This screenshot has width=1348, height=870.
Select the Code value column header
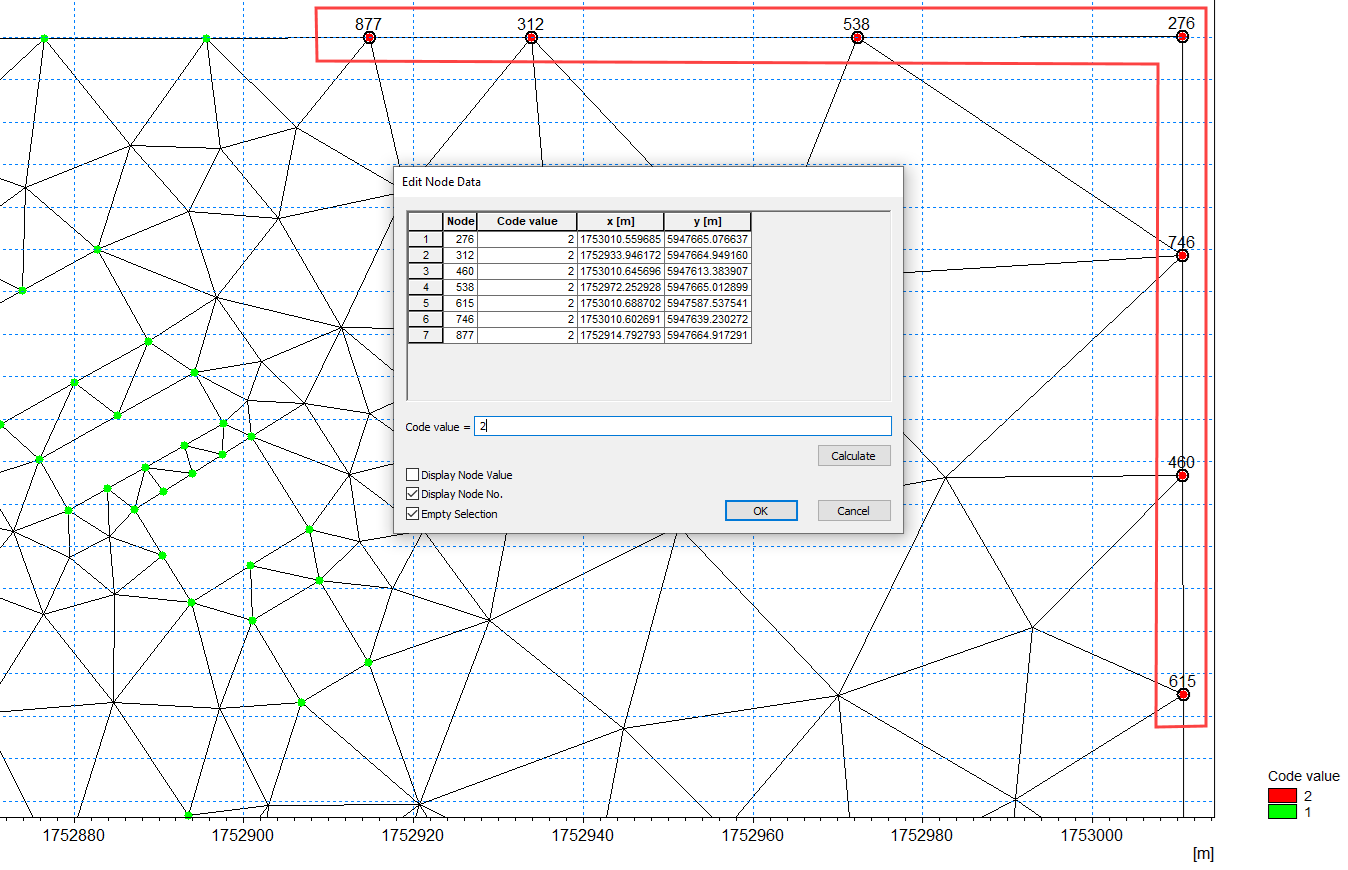coord(527,221)
